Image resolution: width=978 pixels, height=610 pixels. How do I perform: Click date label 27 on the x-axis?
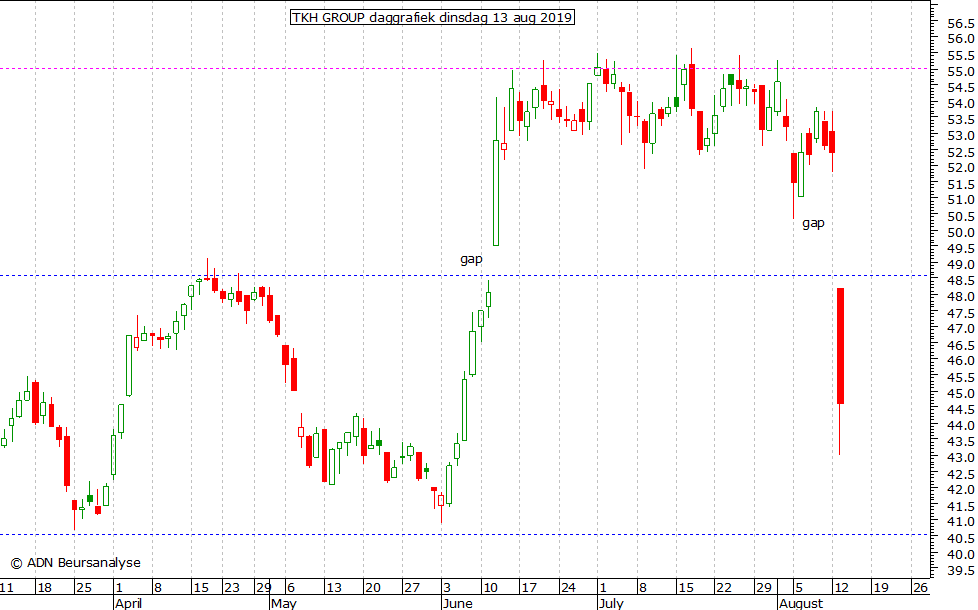pyautogui.click(x=412, y=587)
